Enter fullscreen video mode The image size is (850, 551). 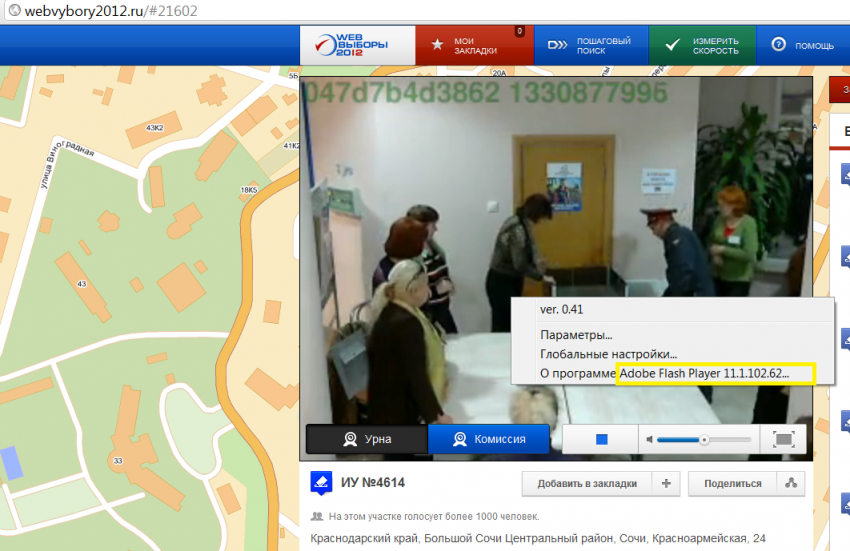tap(783, 439)
